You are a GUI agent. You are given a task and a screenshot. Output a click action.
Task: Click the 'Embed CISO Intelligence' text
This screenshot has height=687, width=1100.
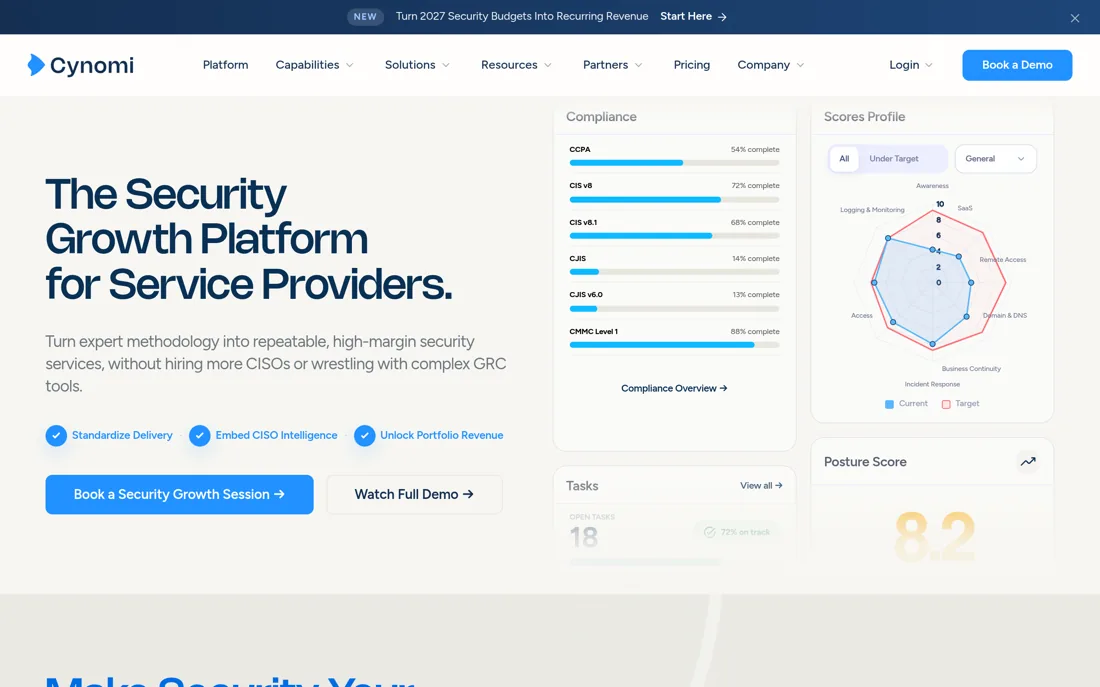click(x=276, y=436)
